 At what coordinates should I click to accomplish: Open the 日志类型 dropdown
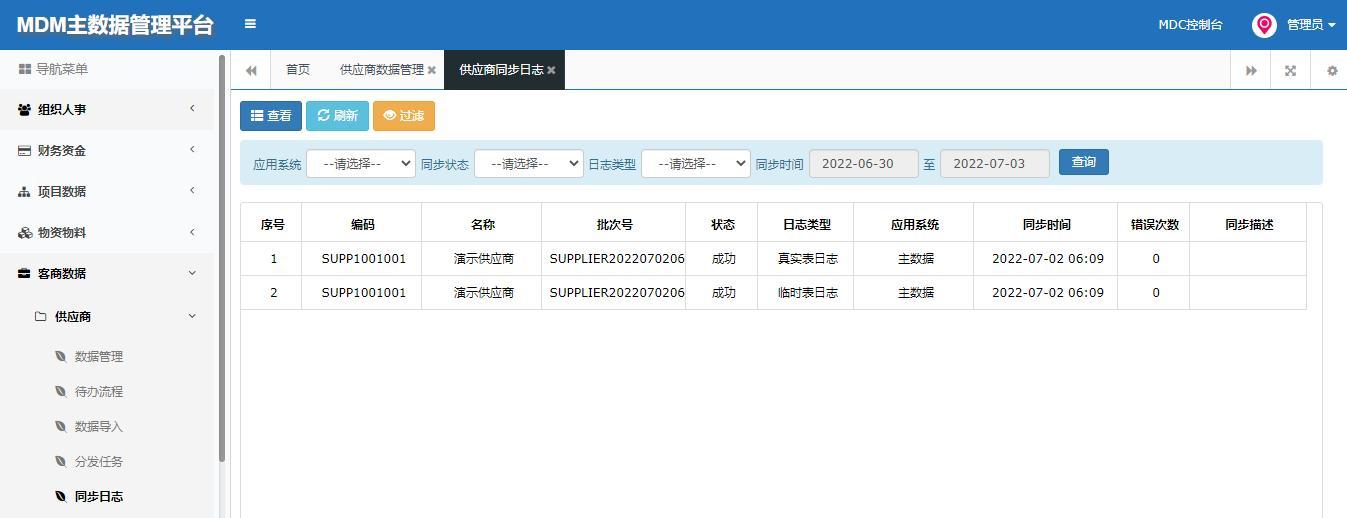696,164
